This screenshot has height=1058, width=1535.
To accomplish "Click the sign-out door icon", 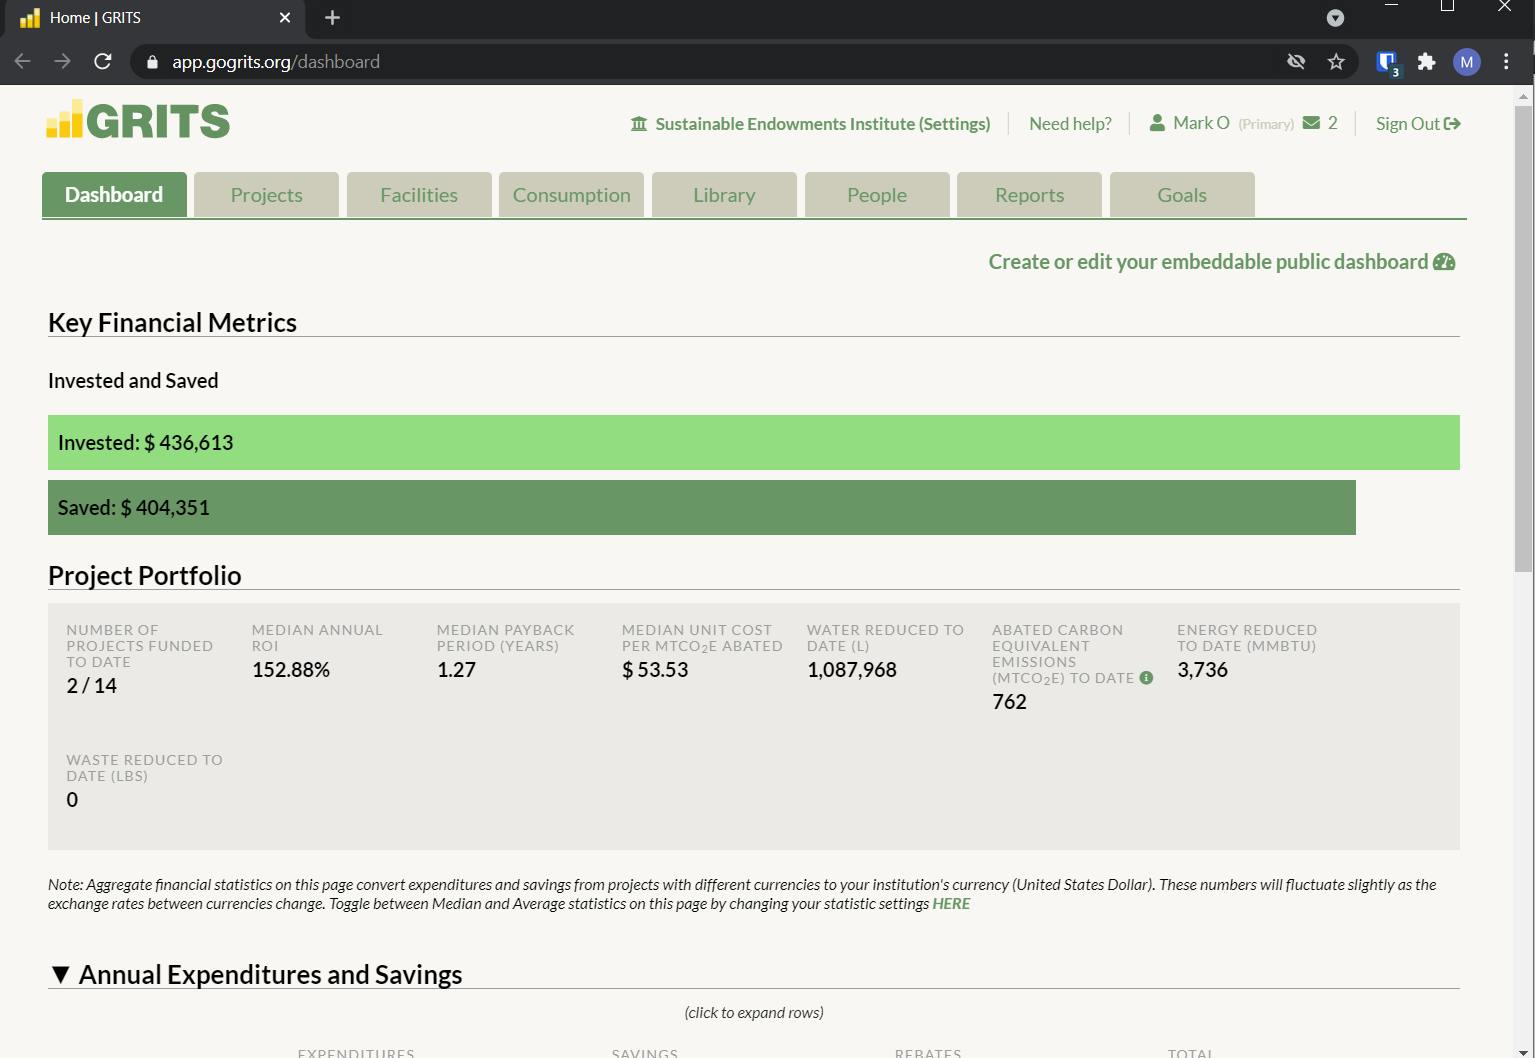I will coord(1452,123).
